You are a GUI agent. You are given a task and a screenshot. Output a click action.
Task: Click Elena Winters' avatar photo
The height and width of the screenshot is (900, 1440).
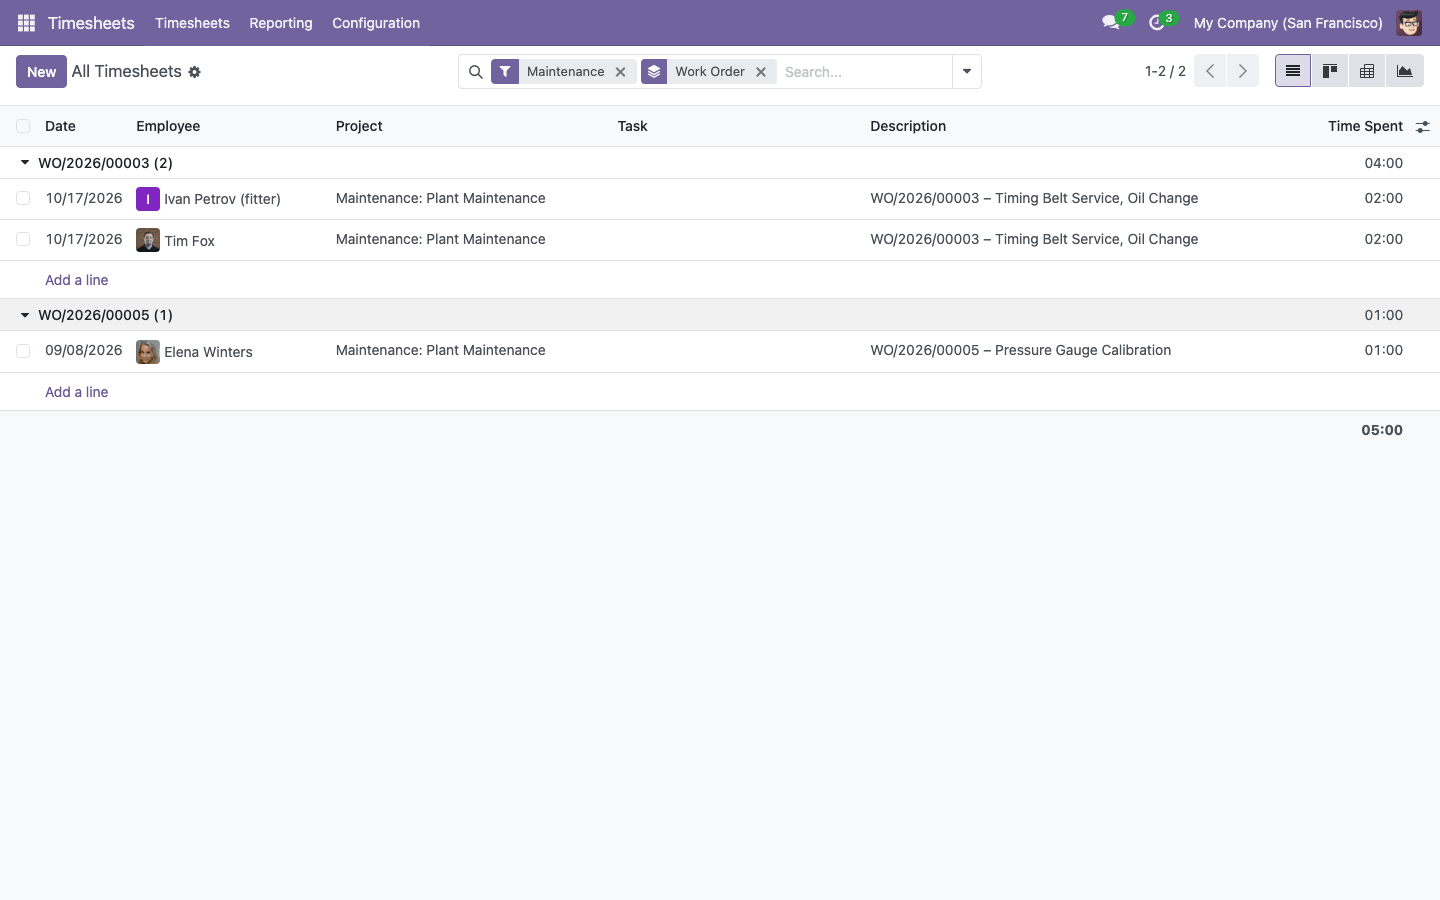pyautogui.click(x=148, y=352)
